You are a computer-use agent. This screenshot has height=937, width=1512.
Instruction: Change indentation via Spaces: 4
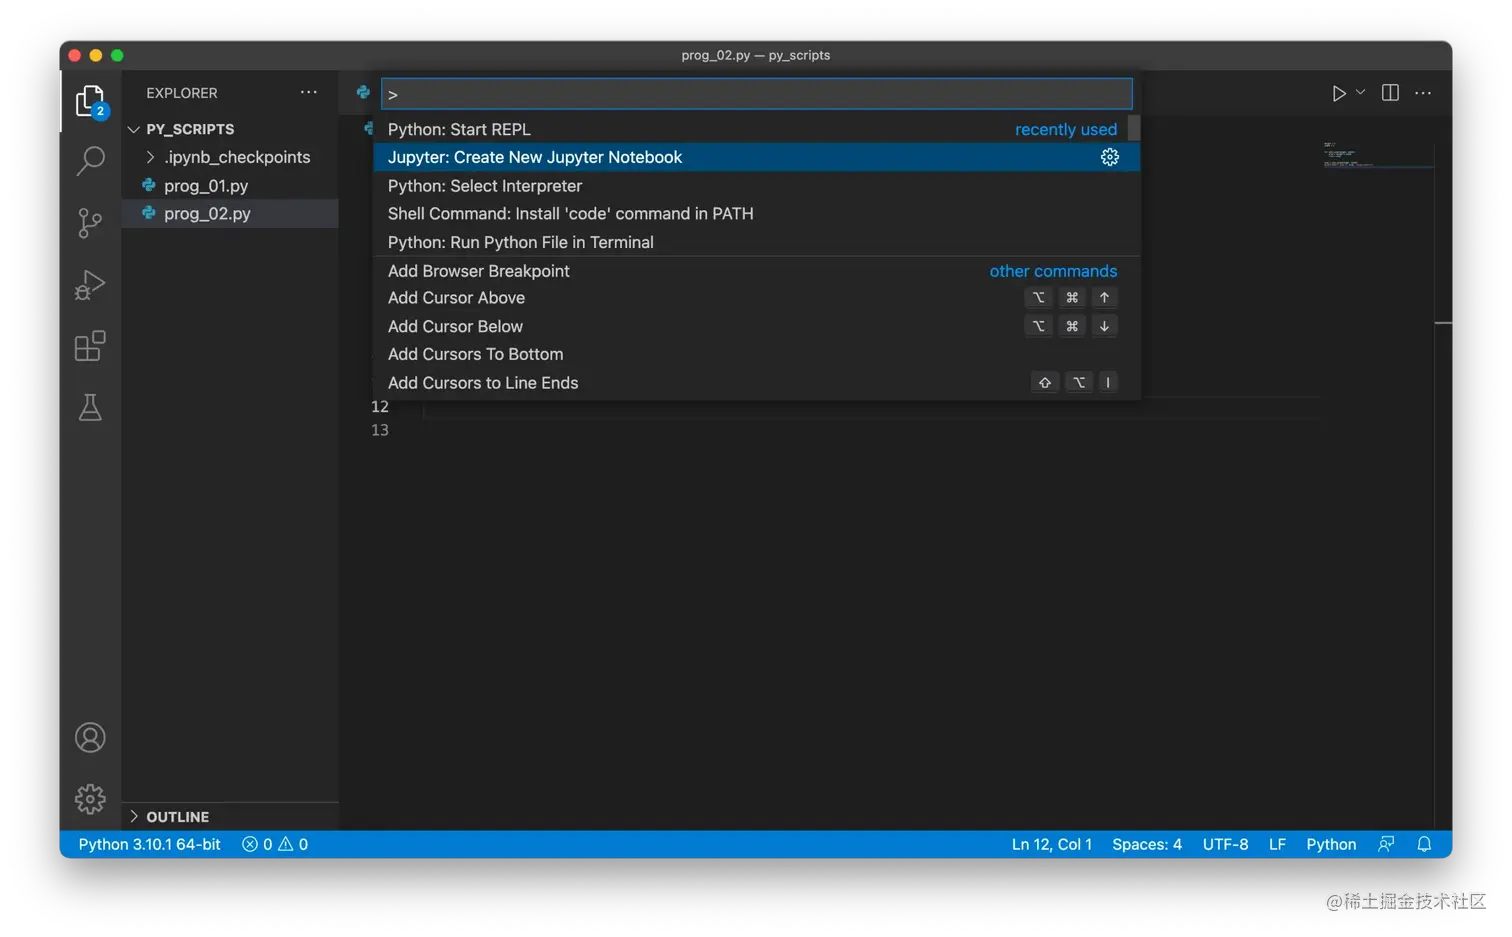[x=1147, y=844]
